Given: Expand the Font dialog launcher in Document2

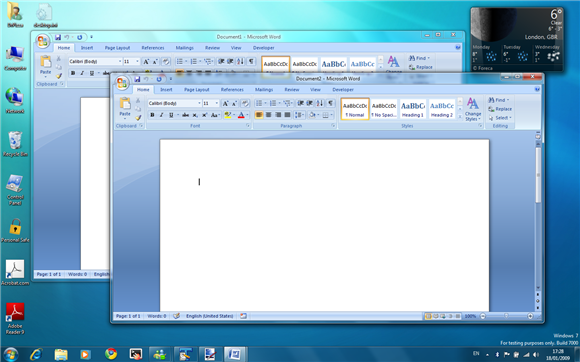Looking at the screenshot, I should coord(248,126).
